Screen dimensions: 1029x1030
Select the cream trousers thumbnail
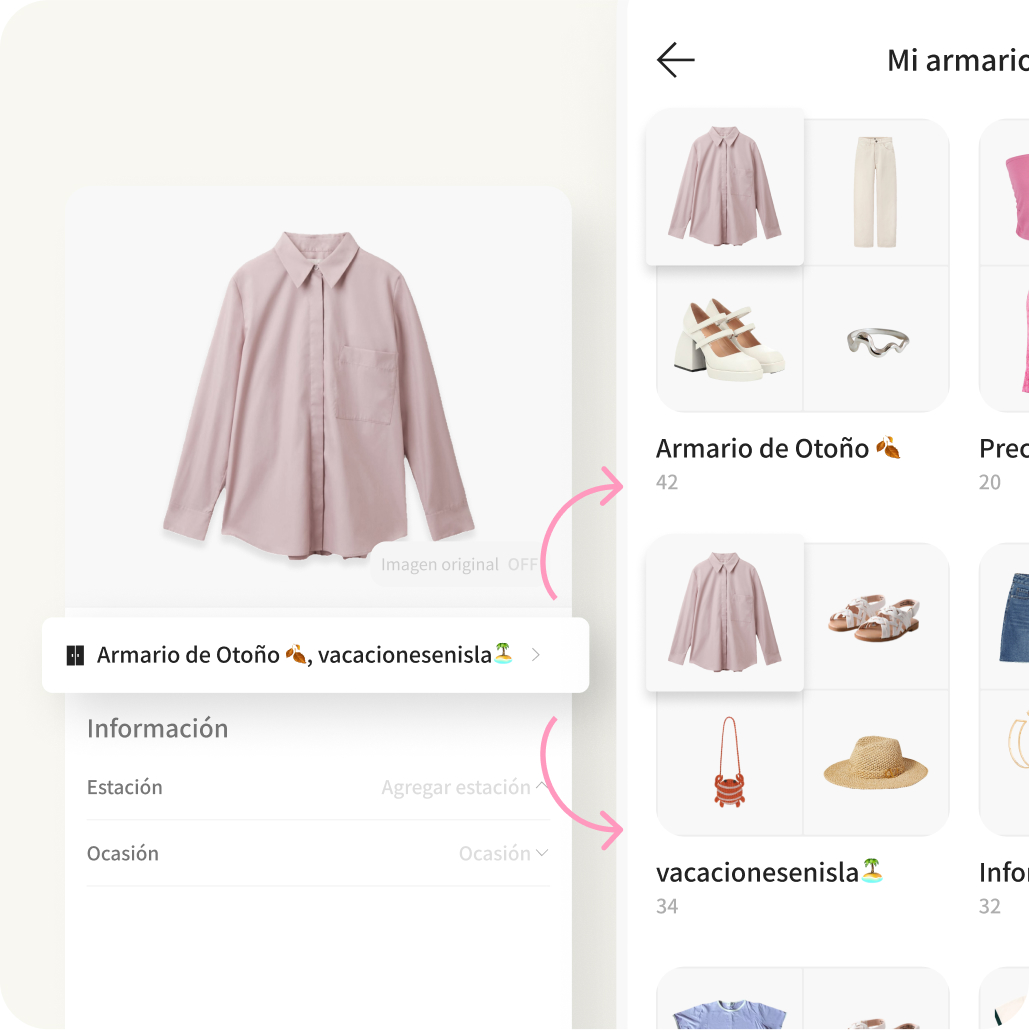[x=875, y=192]
